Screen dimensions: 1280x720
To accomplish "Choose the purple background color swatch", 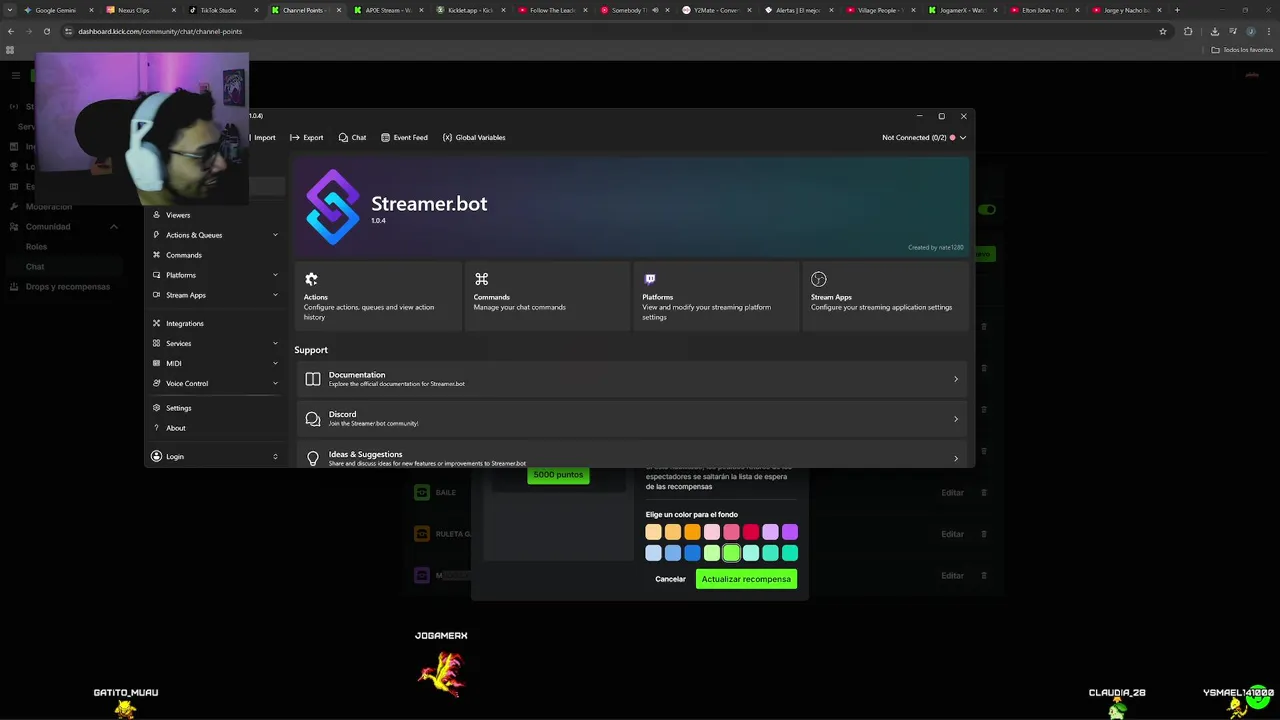I will click(790, 532).
